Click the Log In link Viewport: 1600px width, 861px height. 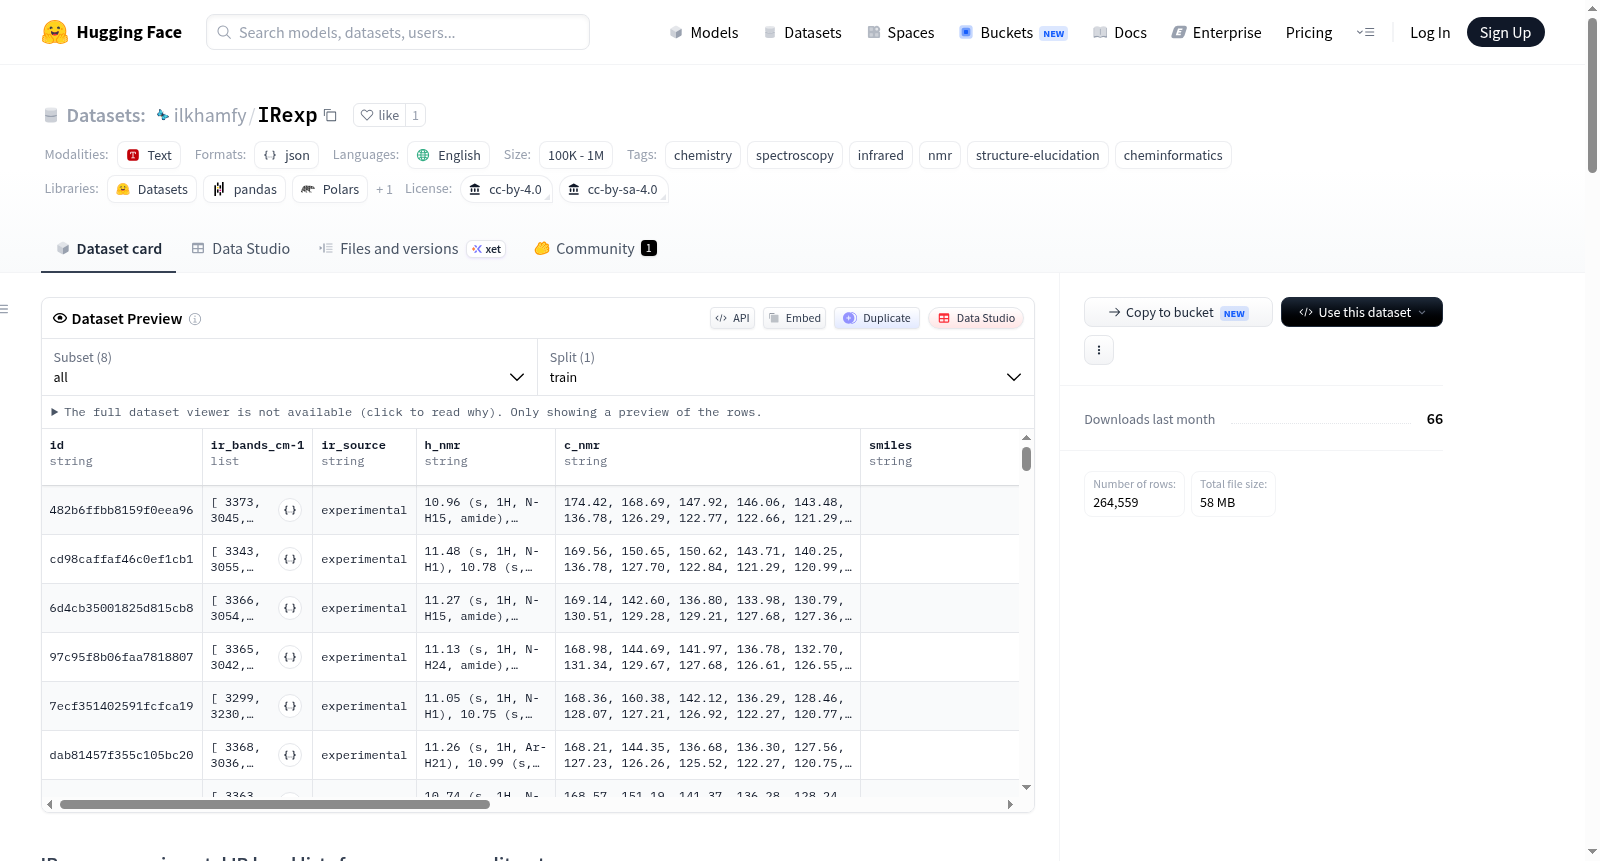point(1430,33)
